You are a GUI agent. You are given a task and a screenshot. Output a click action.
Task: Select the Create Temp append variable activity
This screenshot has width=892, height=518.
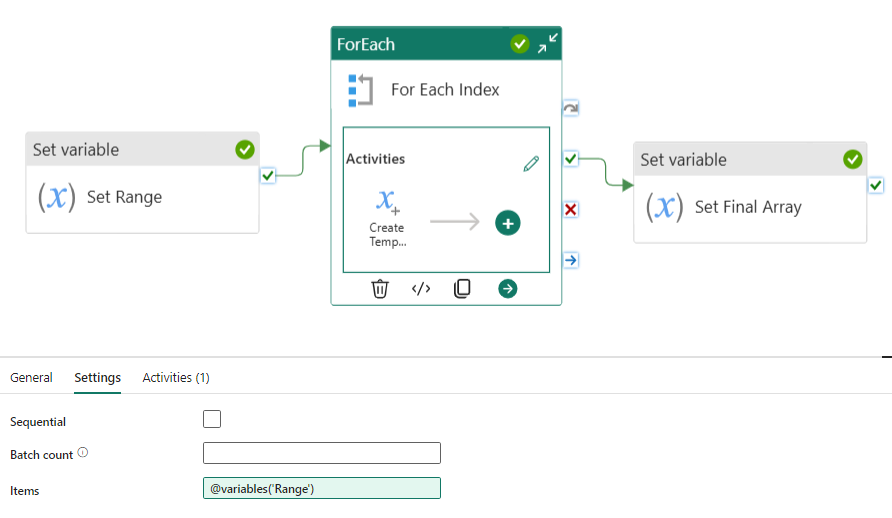coord(387,218)
